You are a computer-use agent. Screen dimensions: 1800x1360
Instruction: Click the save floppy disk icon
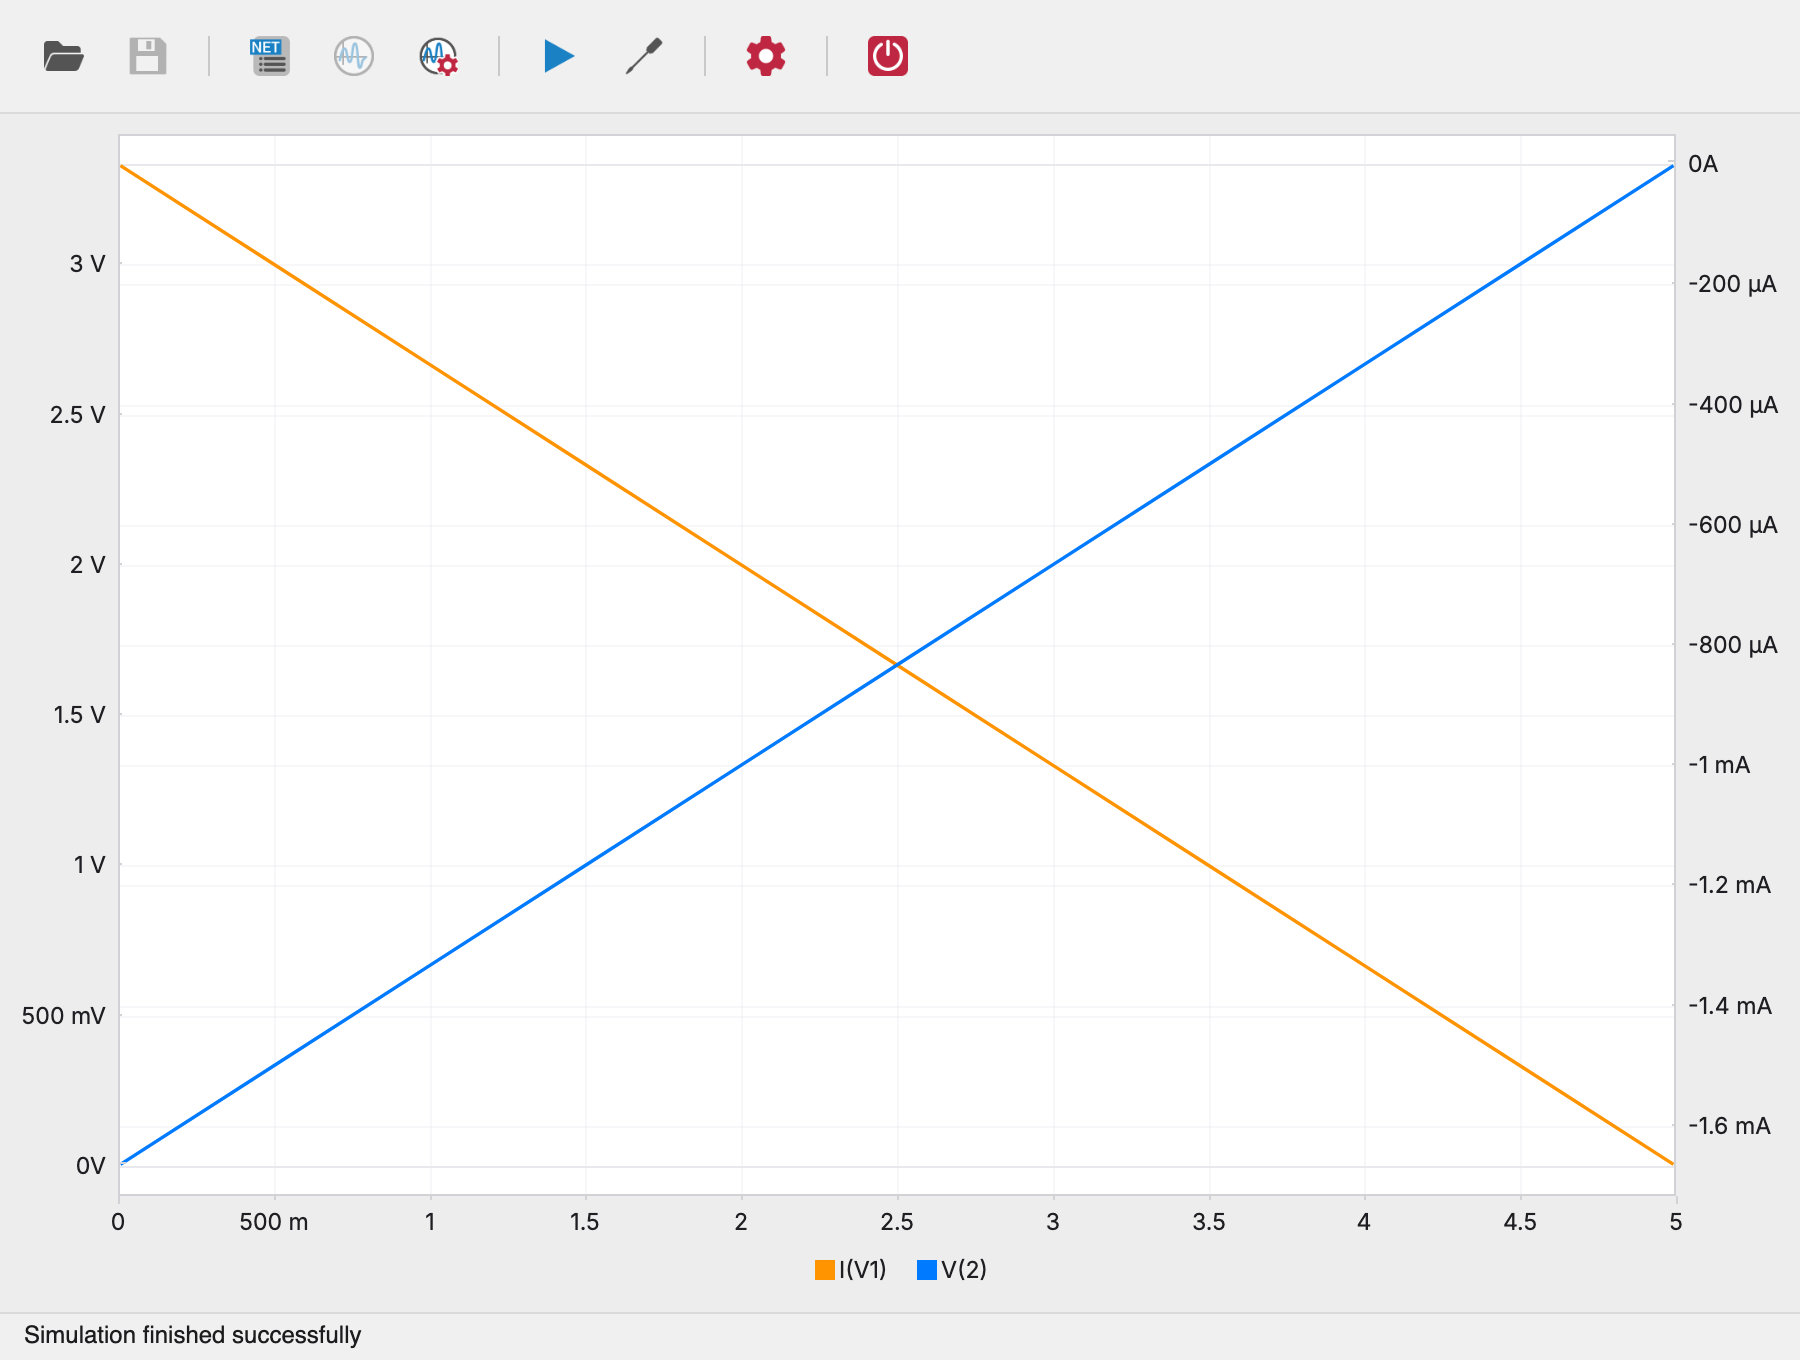click(148, 56)
